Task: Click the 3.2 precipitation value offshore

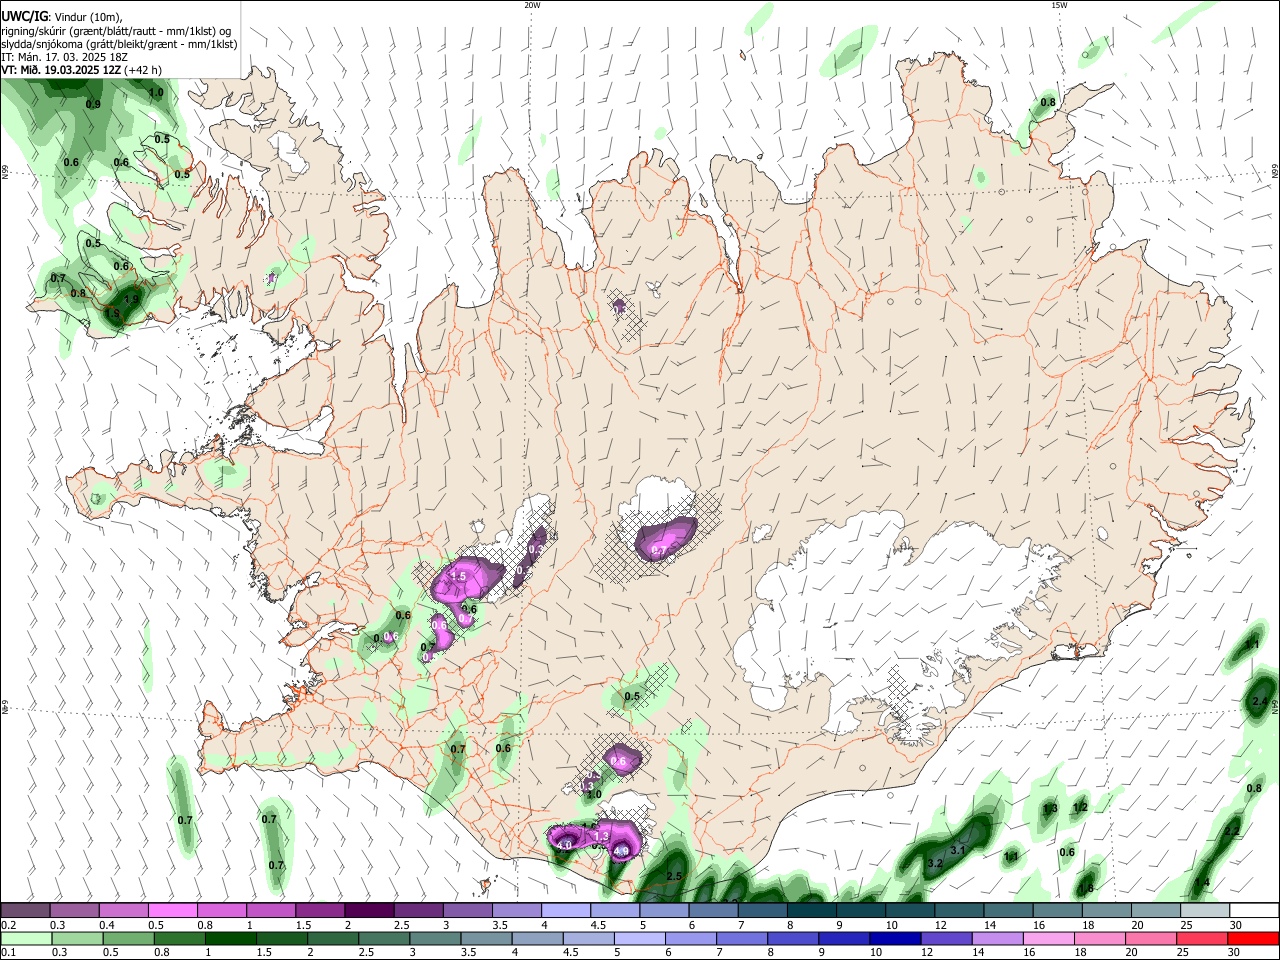Action: [936, 862]
